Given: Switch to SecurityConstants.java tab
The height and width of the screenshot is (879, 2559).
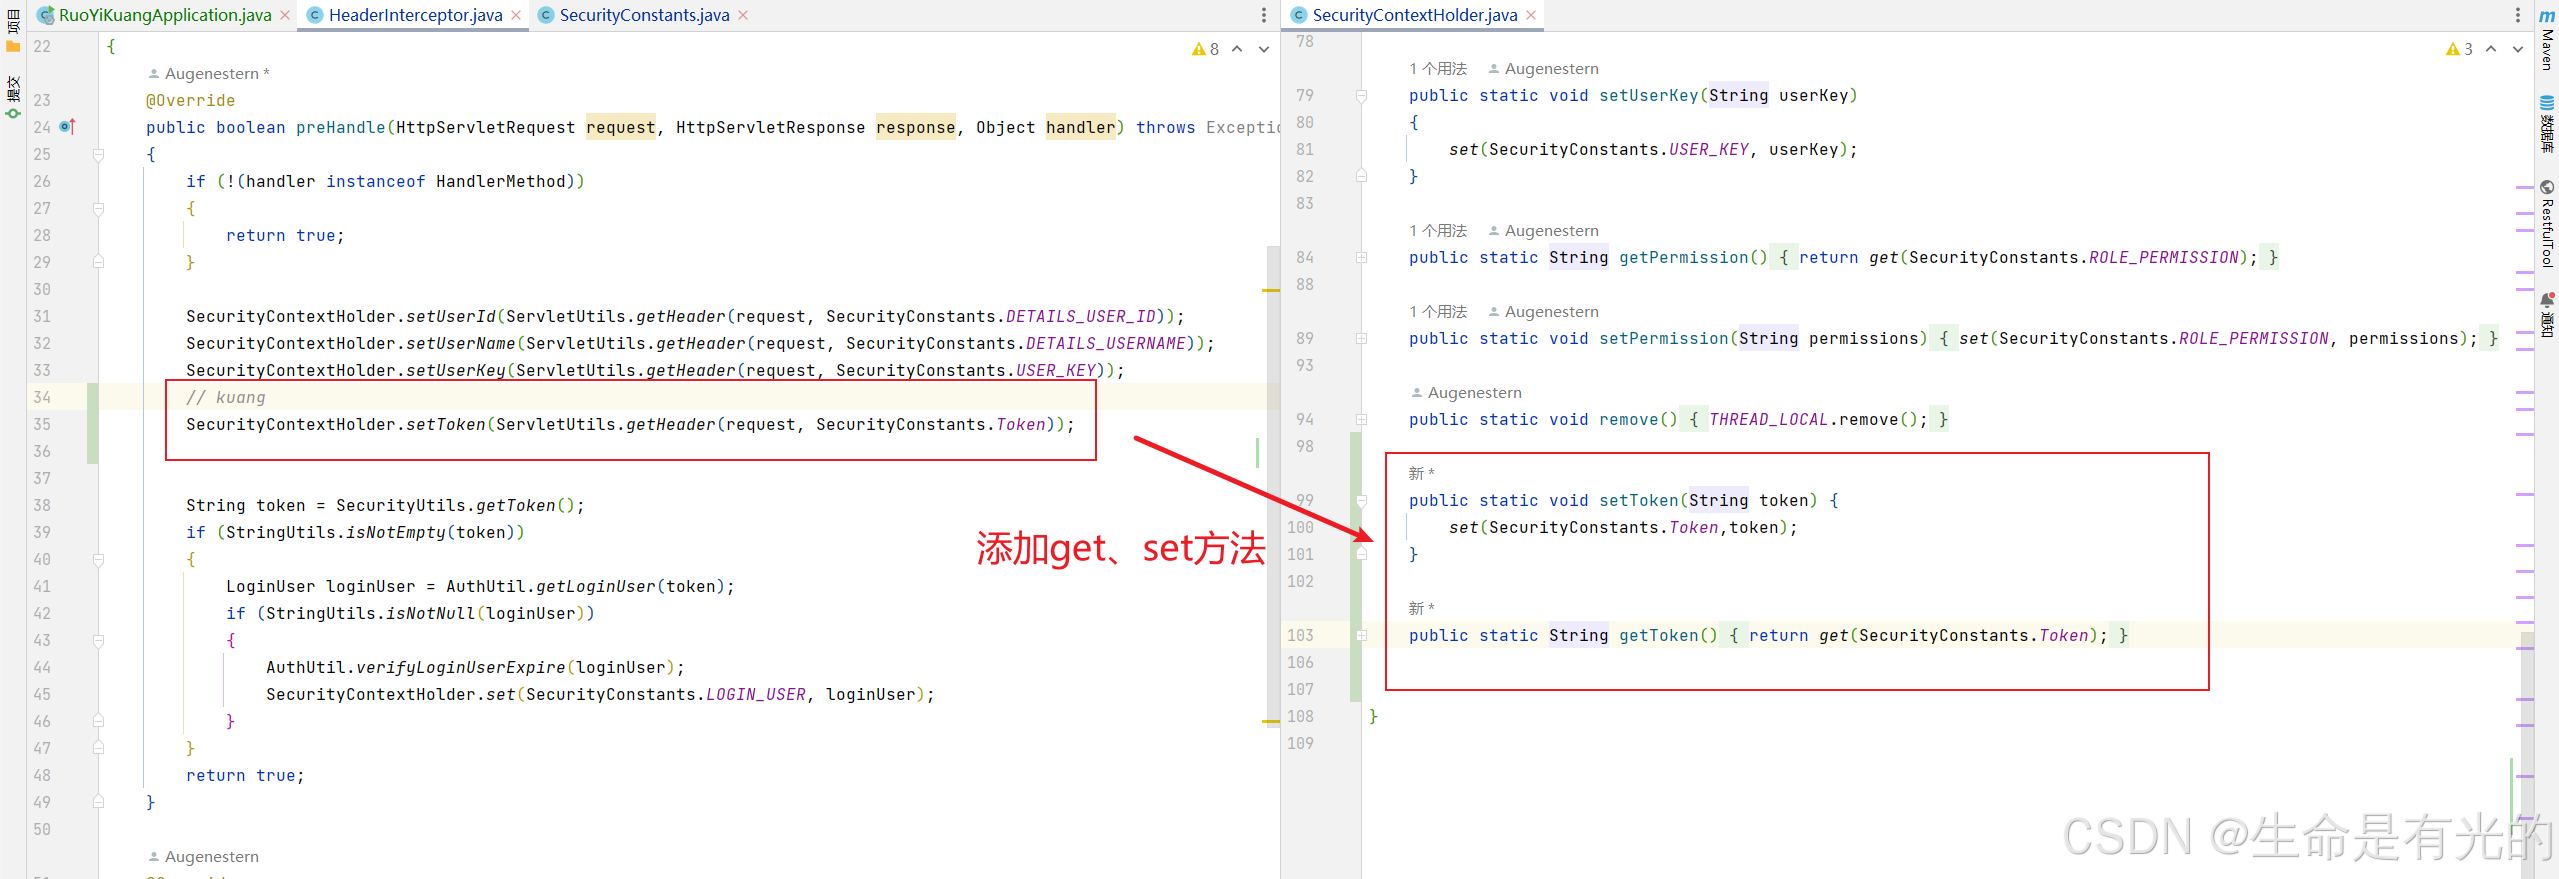Looking at the screenshot, I should (x=645, y=15).
